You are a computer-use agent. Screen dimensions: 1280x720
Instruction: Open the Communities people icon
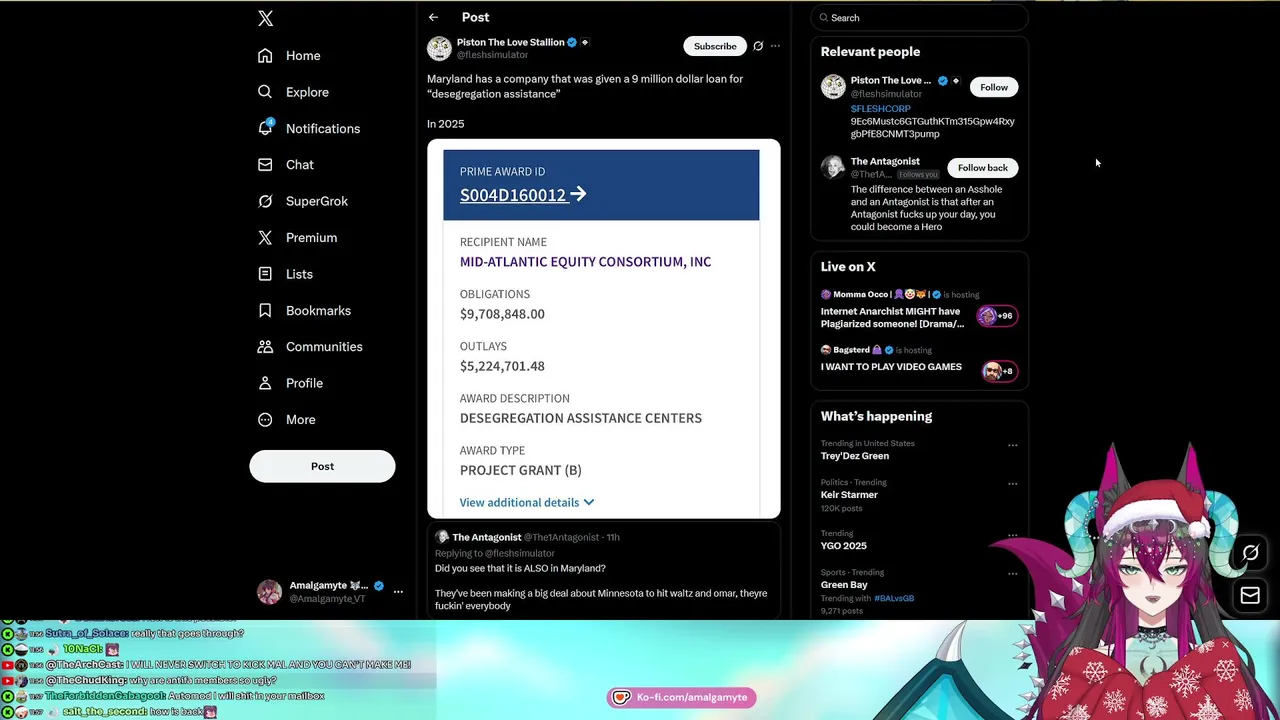265,347
